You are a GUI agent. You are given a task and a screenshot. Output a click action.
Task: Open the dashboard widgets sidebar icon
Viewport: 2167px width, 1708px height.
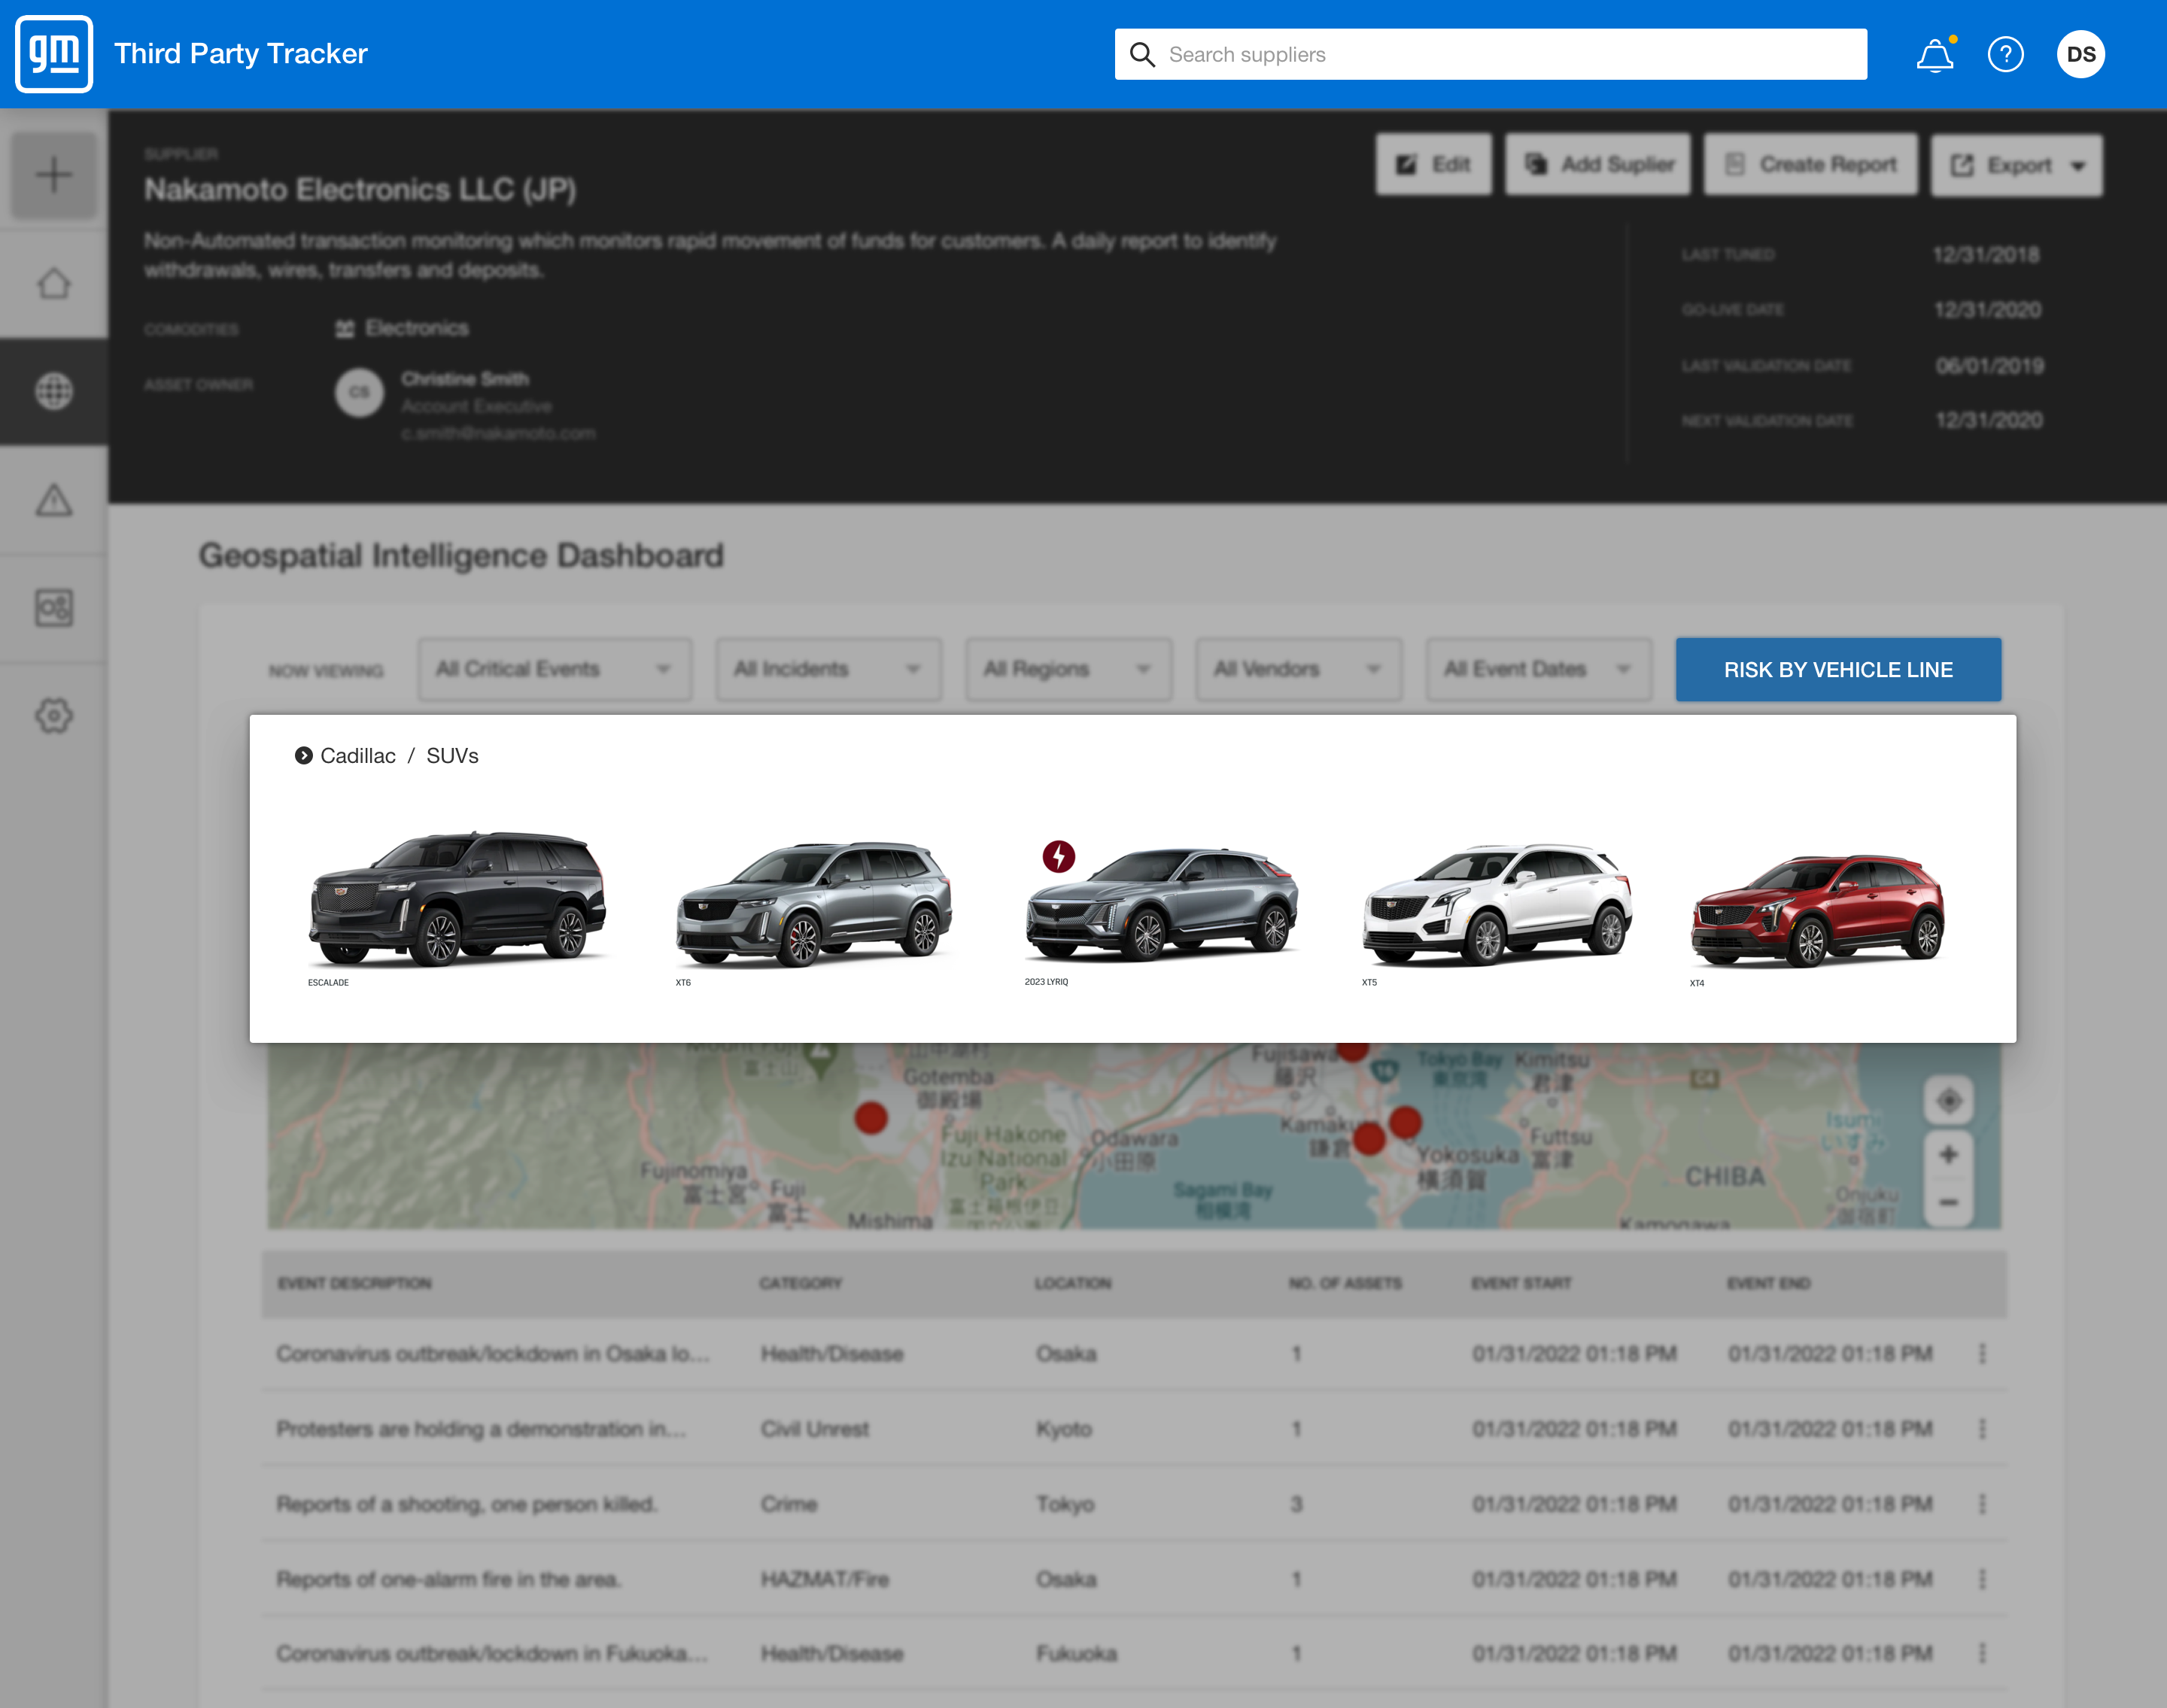point(54,607)
